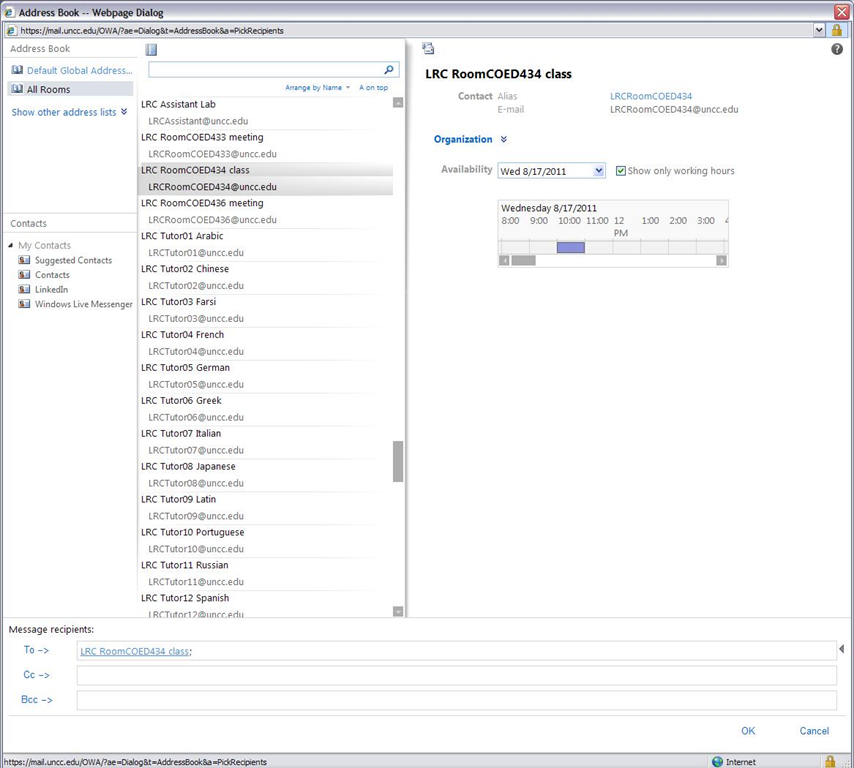This screenshot has height=768, width=854.
Task: Toggle Show only working hours checkbox
Action: [621, 171]
